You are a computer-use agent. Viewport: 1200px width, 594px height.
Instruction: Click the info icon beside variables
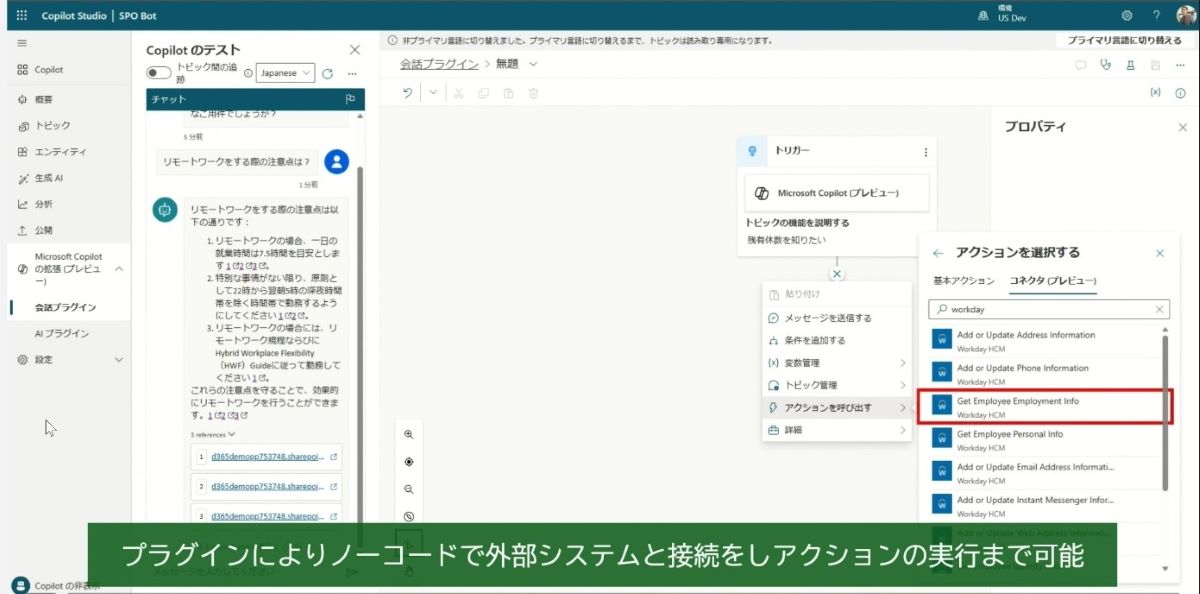tap(1180, 92)
